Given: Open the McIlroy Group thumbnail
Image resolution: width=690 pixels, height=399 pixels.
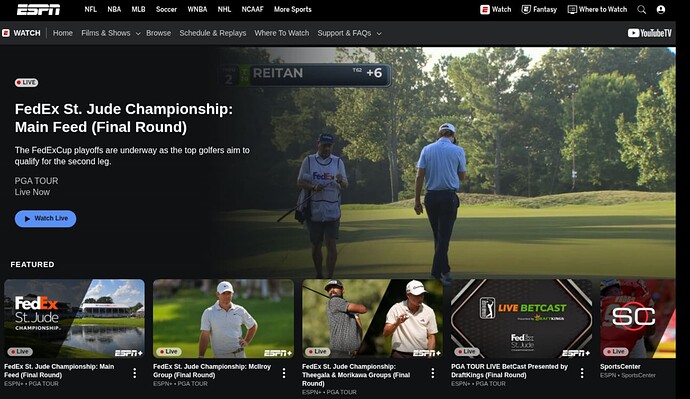Looking at the screenshot, I should (x=223, y=318).
